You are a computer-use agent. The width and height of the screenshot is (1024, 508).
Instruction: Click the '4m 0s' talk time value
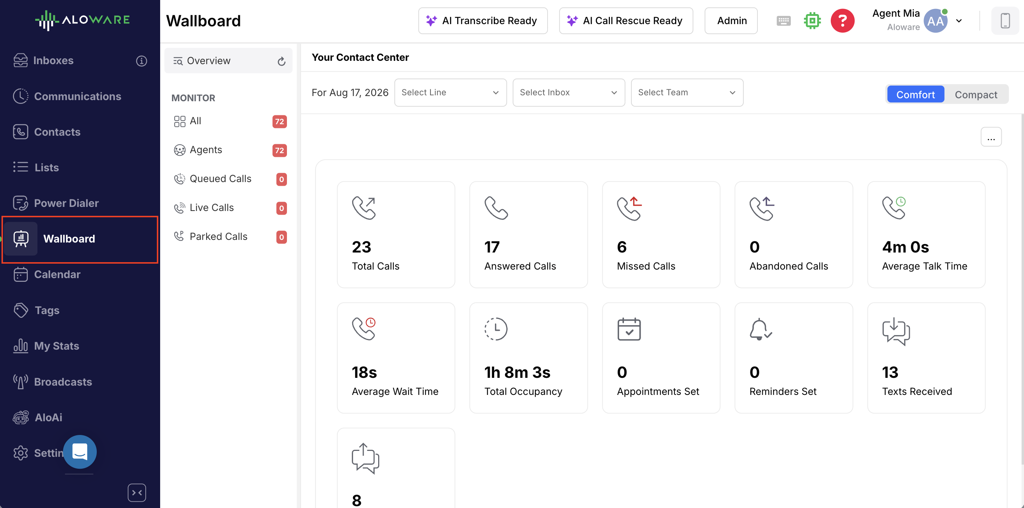[x=905, y=247]
